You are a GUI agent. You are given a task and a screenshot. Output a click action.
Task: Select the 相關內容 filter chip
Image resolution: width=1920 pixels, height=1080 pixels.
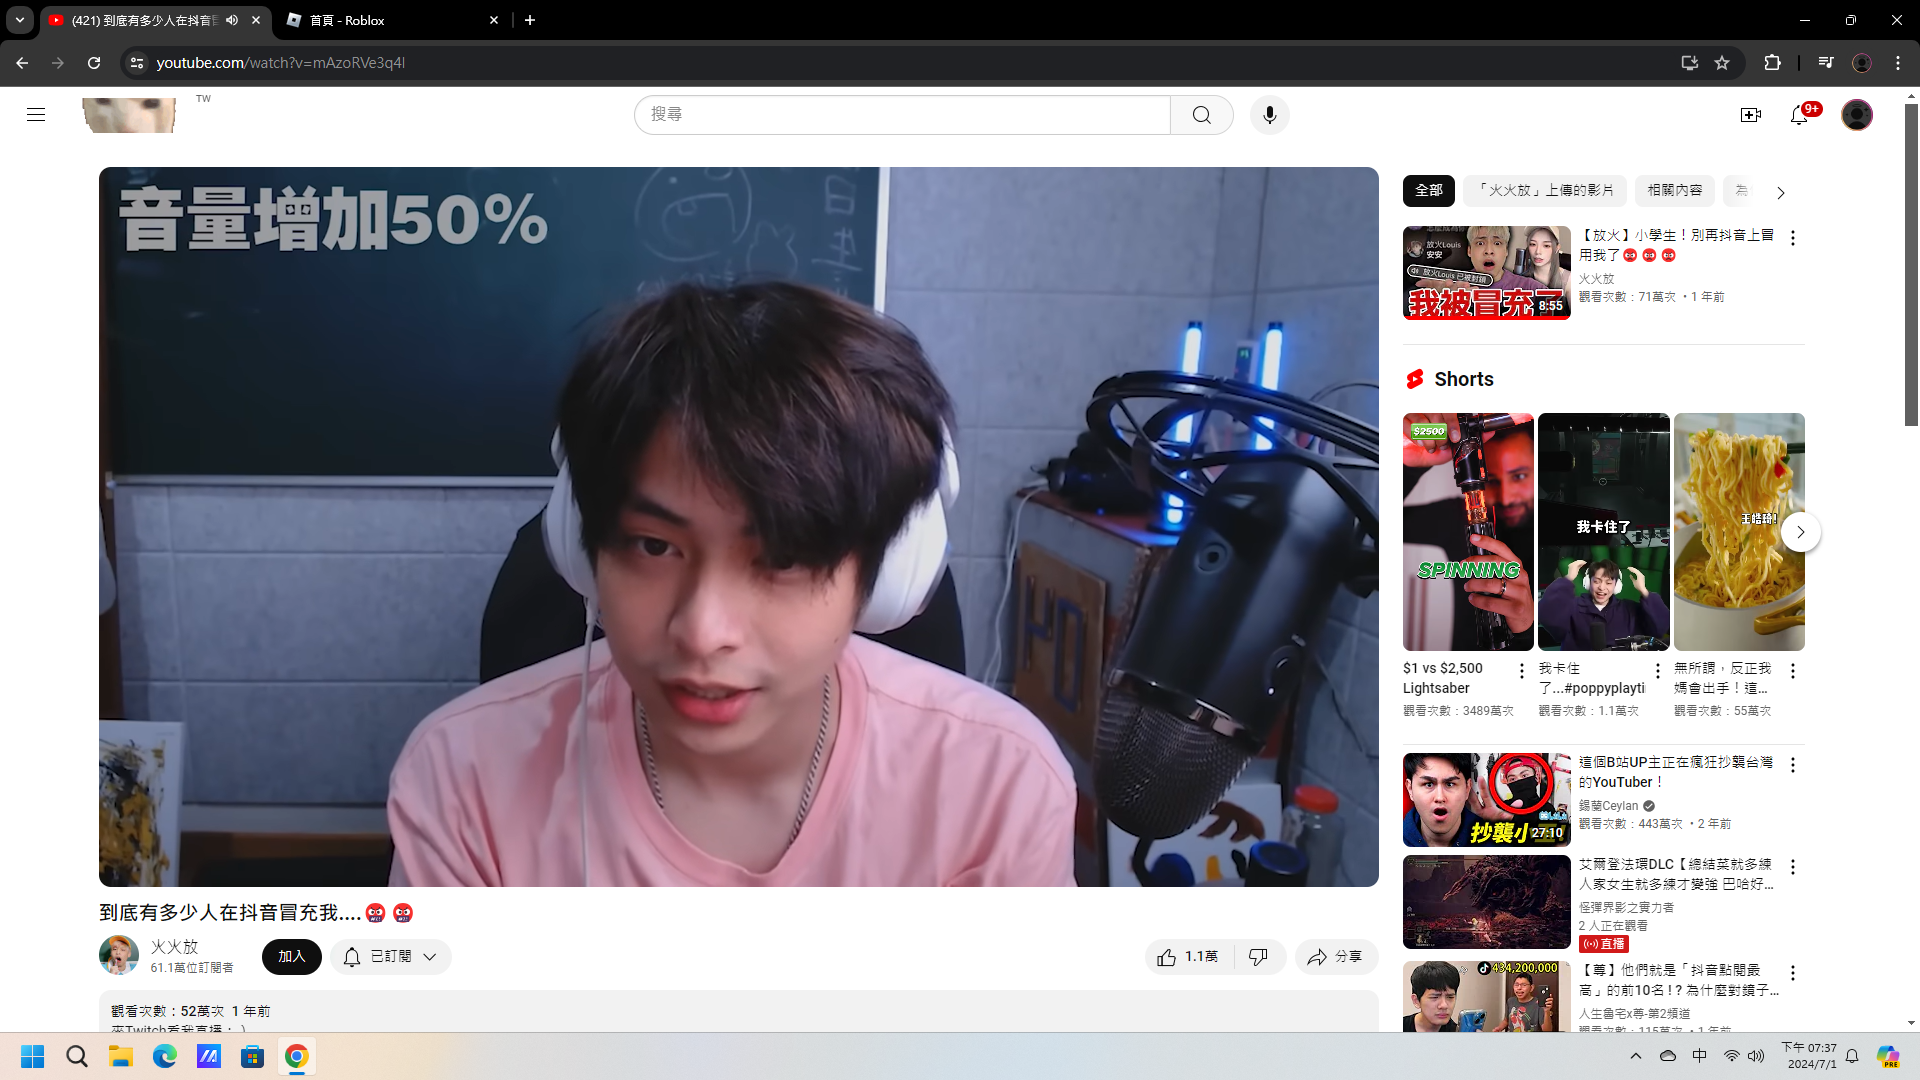[1675, 190]
